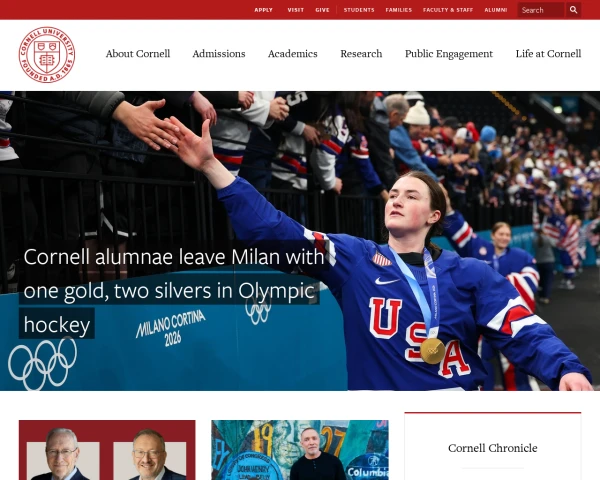Select Life at Cornell menu item

(548, 54)
